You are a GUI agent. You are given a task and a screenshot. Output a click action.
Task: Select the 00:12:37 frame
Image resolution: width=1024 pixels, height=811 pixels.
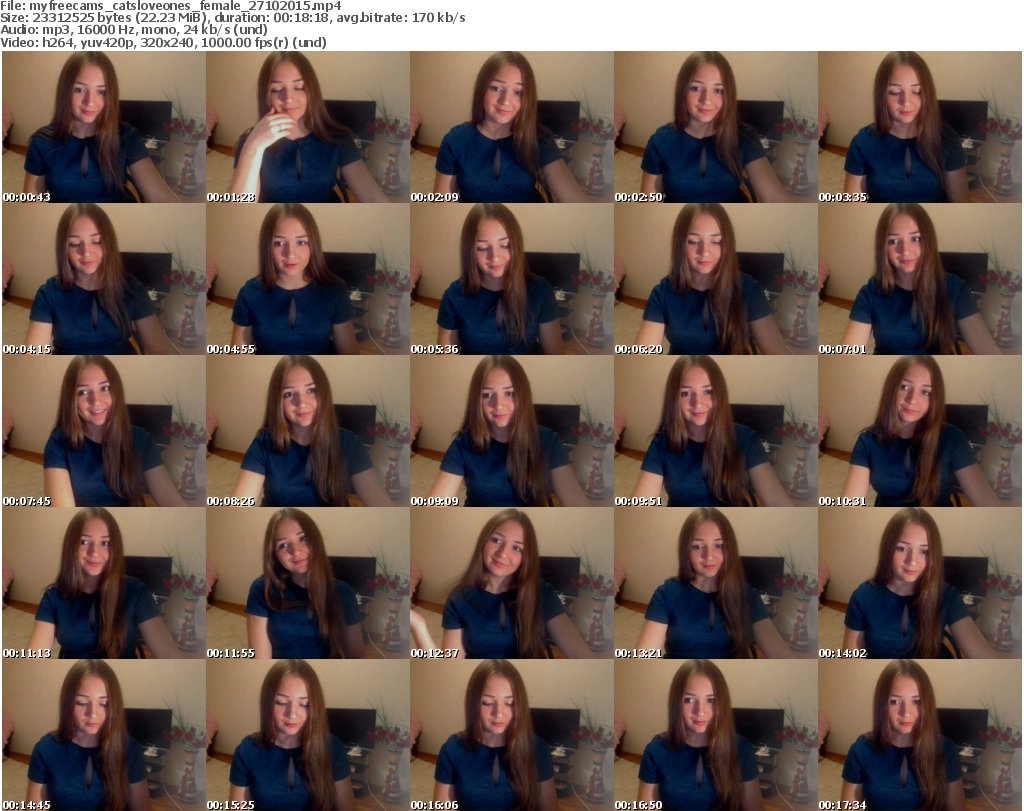click(x=512, y=583)
